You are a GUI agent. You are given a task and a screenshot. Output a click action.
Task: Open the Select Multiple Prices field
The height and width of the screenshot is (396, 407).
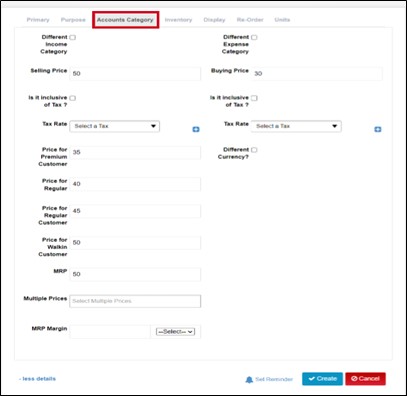tap(135, 301)
